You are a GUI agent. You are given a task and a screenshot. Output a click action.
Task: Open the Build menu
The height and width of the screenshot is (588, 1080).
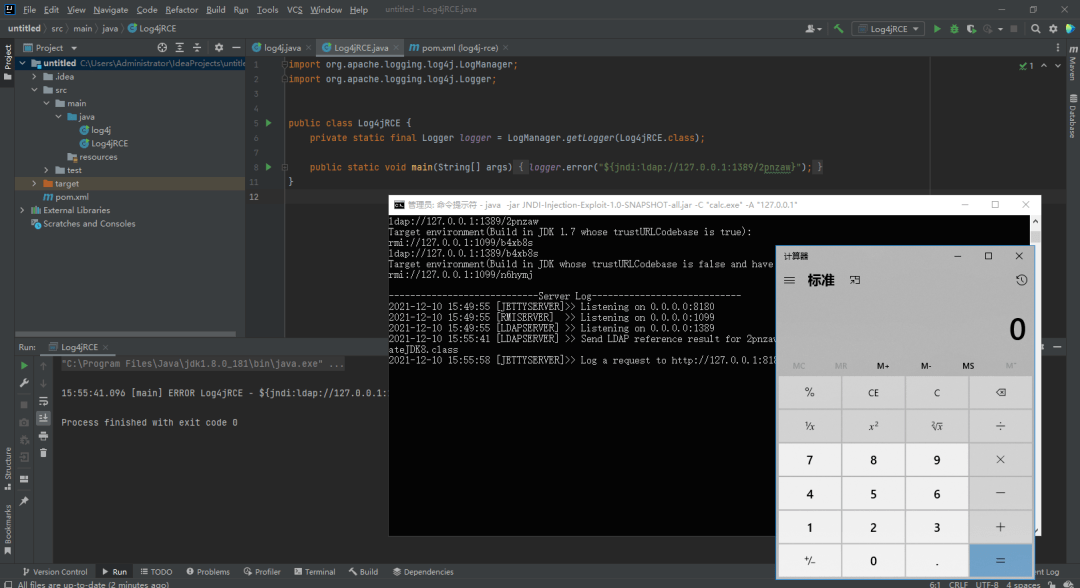216,10
